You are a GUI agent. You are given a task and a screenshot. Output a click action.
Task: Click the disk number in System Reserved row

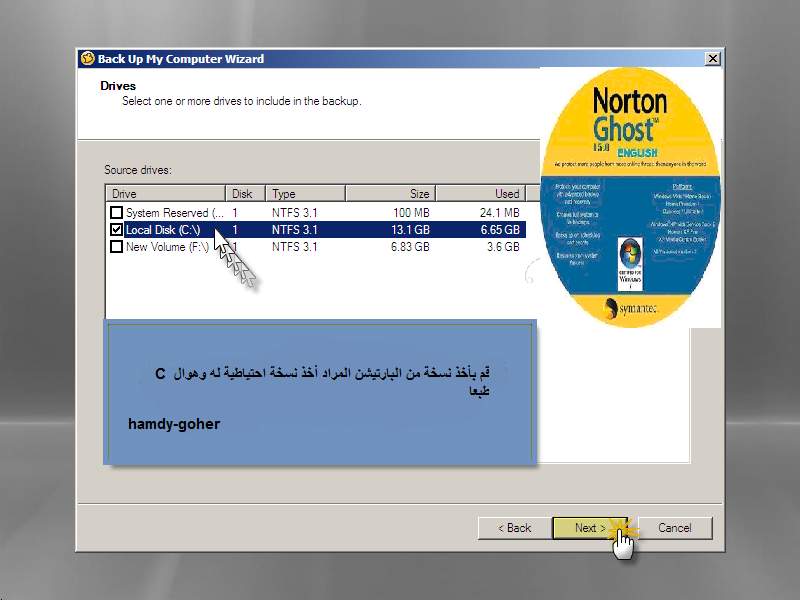235,213
